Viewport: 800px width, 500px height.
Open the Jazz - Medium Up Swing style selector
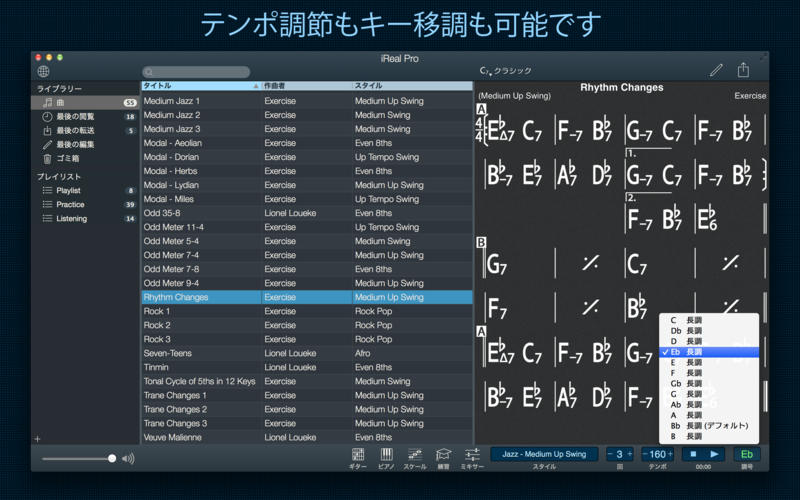544,454
